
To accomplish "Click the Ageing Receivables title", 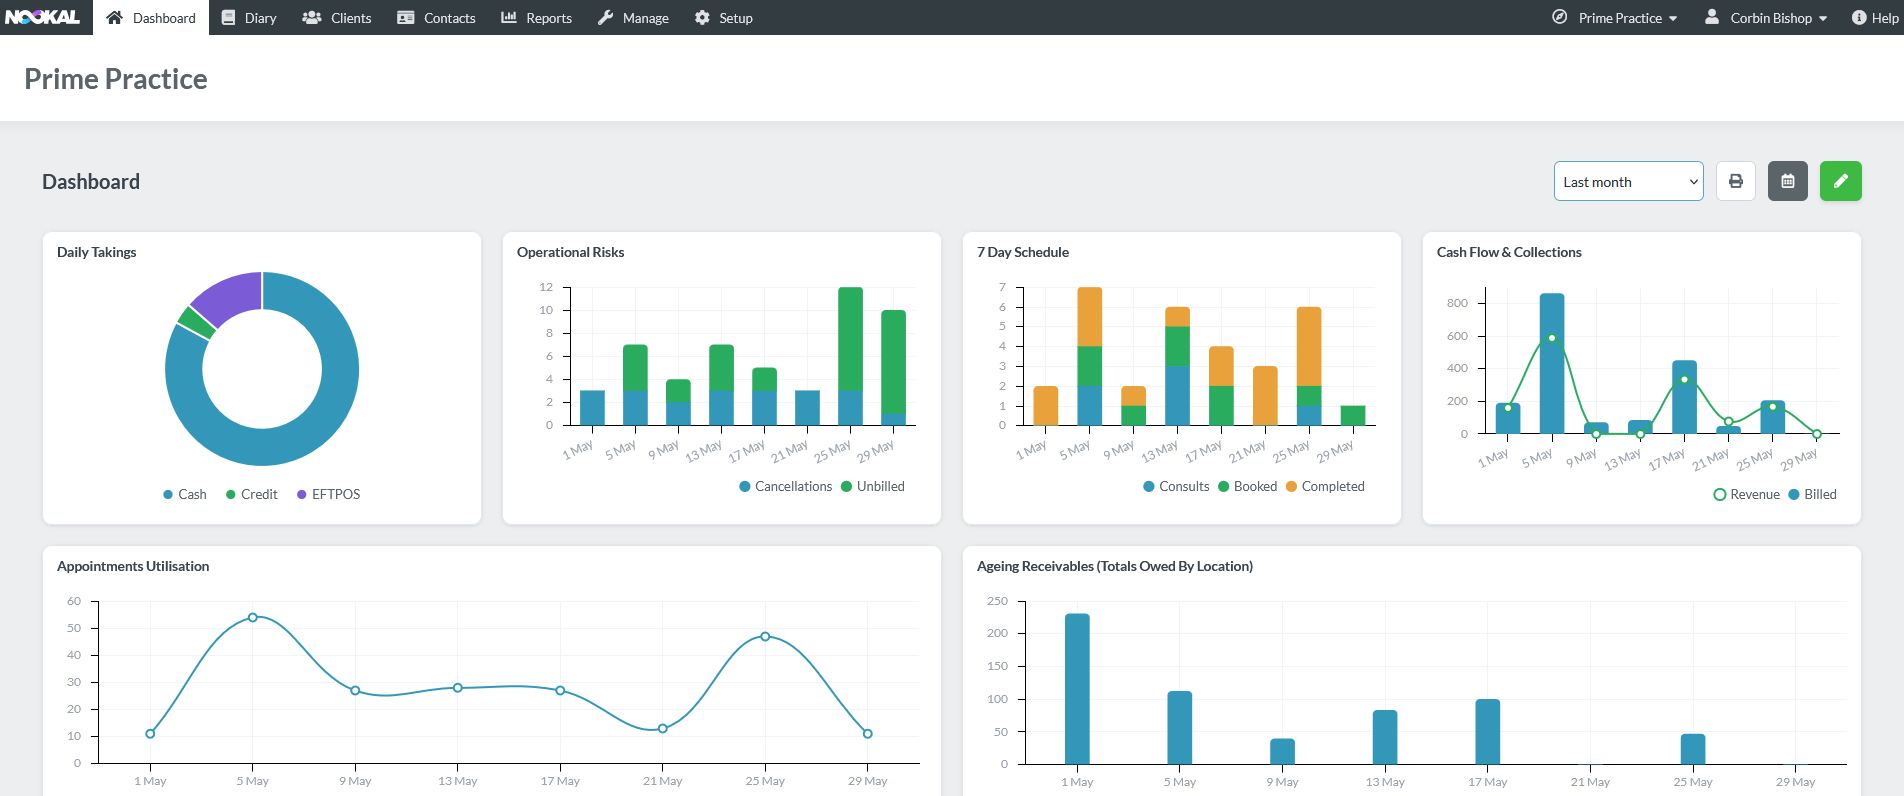I will pos(1115,566).
